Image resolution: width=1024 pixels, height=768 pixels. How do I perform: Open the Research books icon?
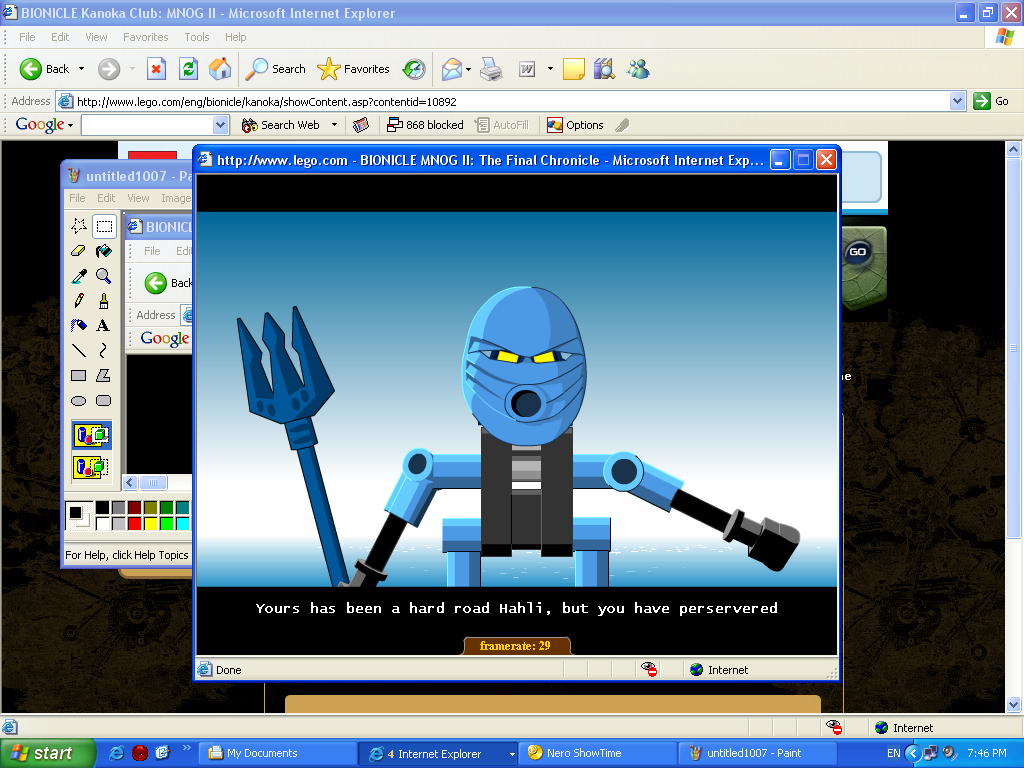[605, 69]
